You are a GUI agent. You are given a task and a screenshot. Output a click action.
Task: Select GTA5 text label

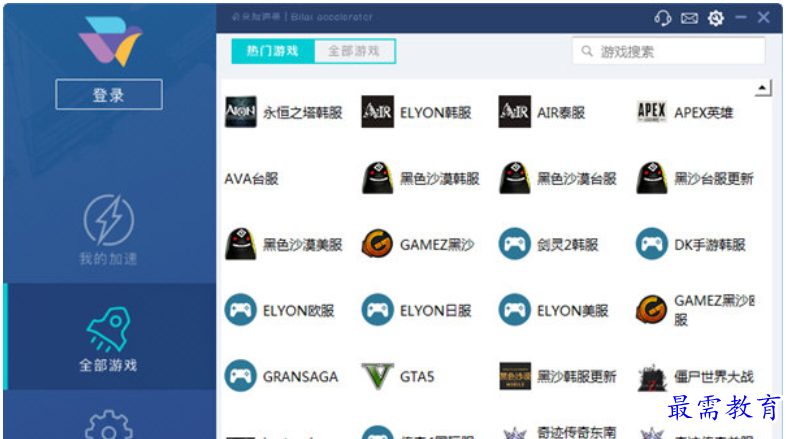tap(417, 376)
